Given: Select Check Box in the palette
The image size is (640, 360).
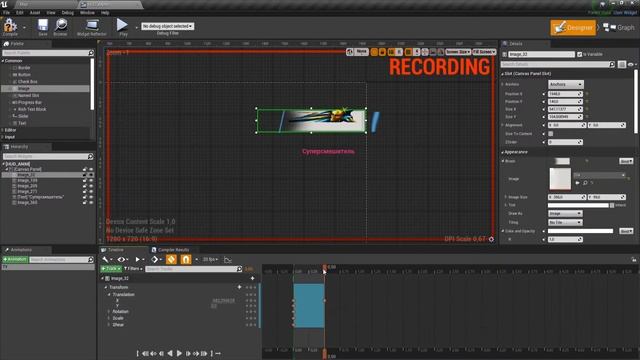Looking at the screenshot, I should click(27, 82).
